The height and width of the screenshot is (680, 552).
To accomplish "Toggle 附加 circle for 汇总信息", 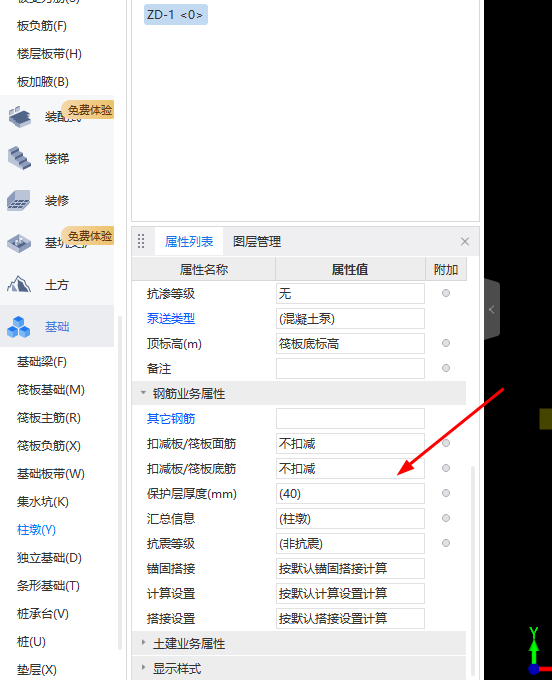I will click(446, 518).
